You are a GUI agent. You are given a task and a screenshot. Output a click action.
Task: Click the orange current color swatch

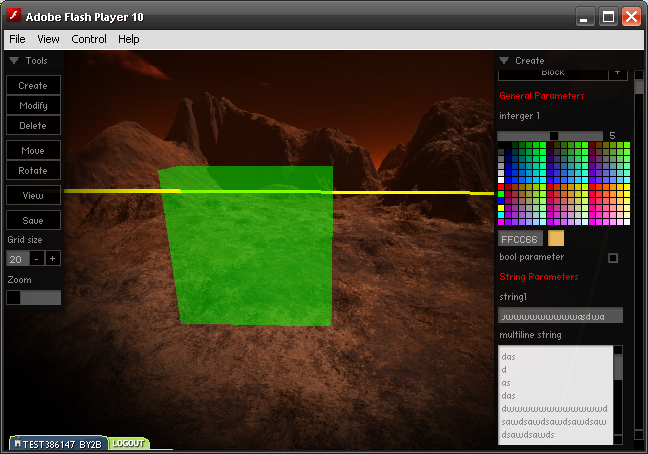pyautogui.click(x=556, y=238)
